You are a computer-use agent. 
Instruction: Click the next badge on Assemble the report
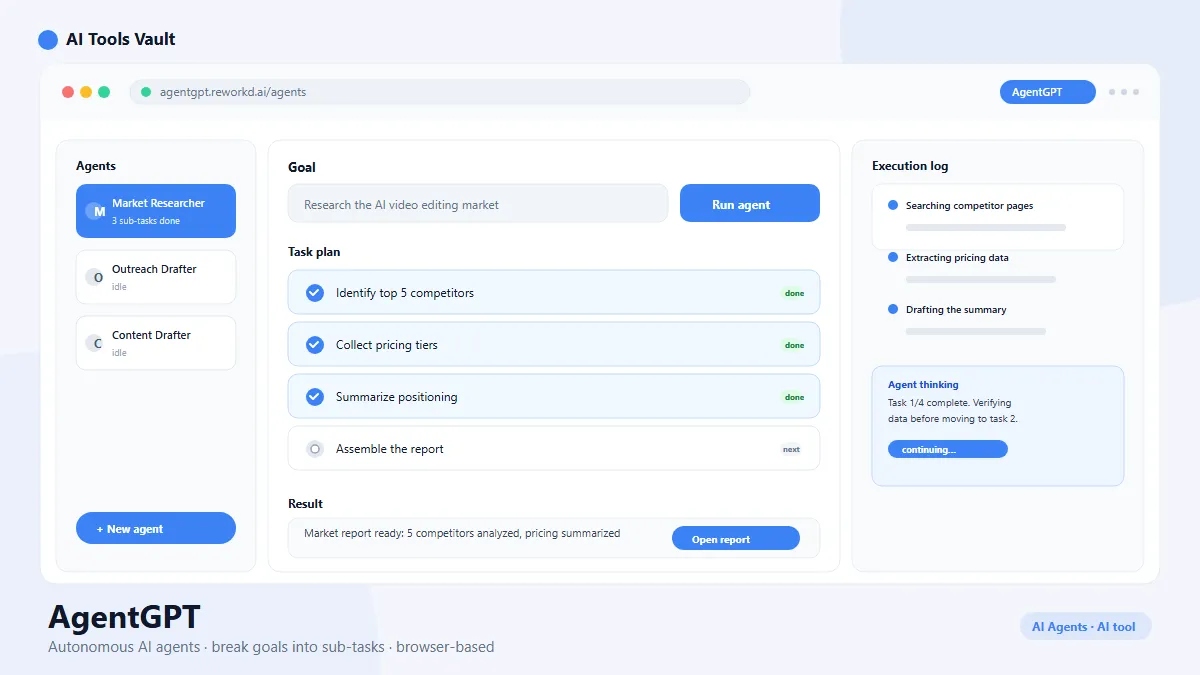click(x=791, y=449)
